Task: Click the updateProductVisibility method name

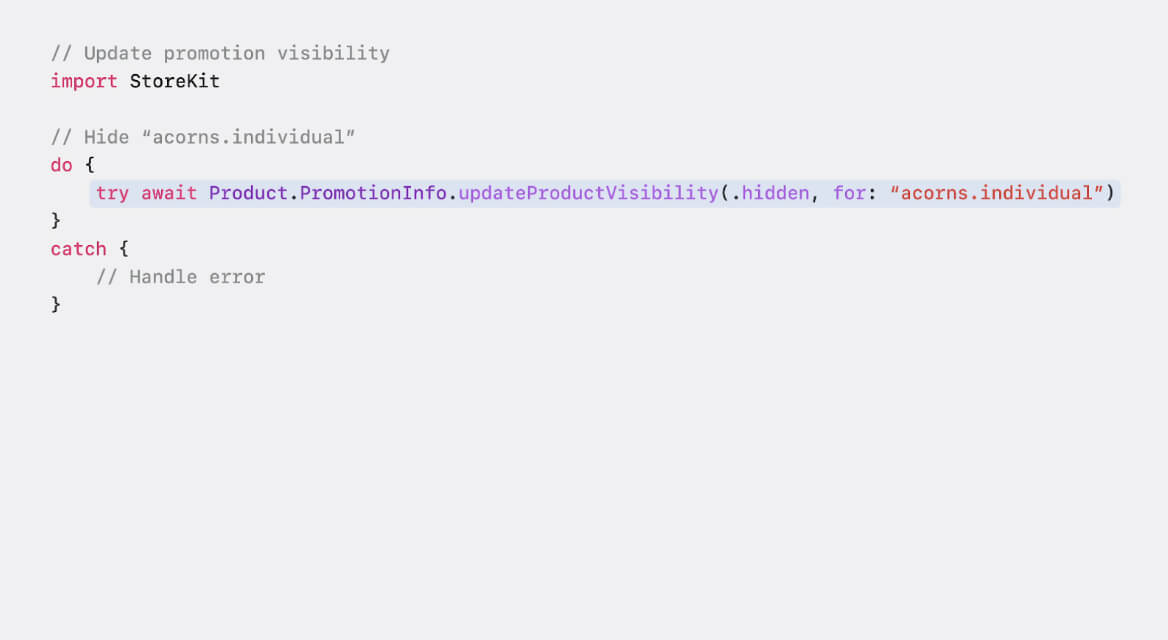Action: [x=588, y=194]
